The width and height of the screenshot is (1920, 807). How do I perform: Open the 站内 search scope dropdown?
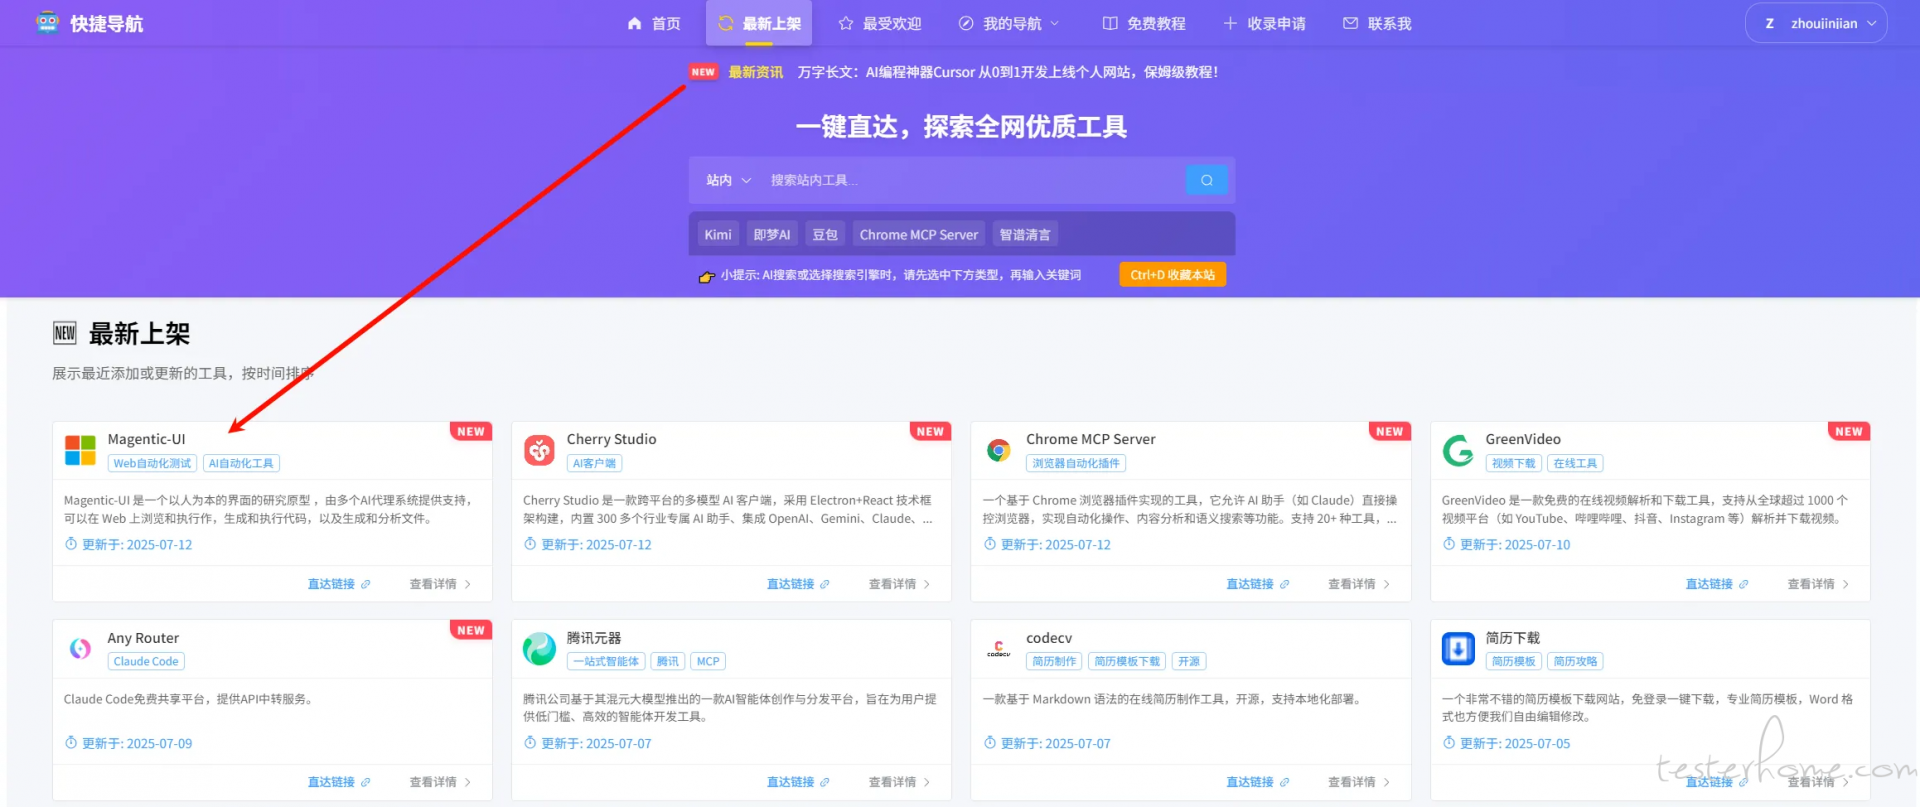click(728, 180)
